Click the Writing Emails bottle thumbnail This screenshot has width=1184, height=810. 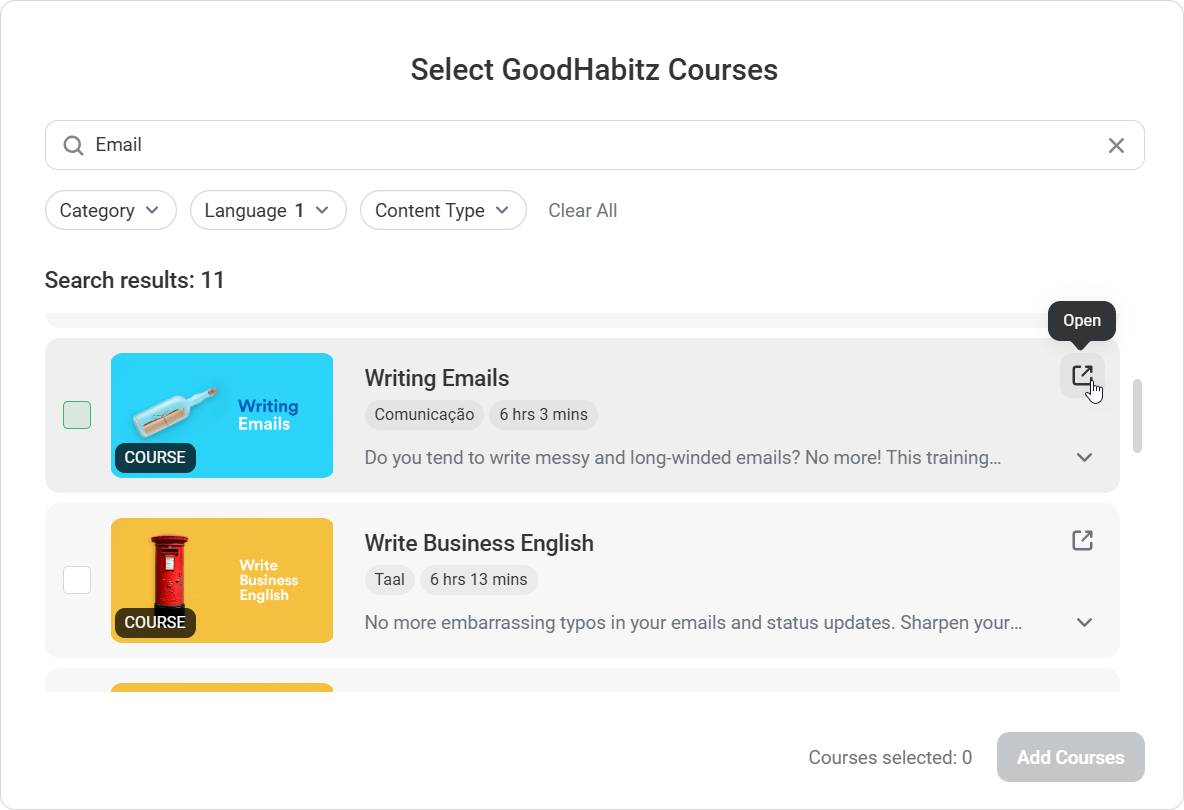[222, 415]
